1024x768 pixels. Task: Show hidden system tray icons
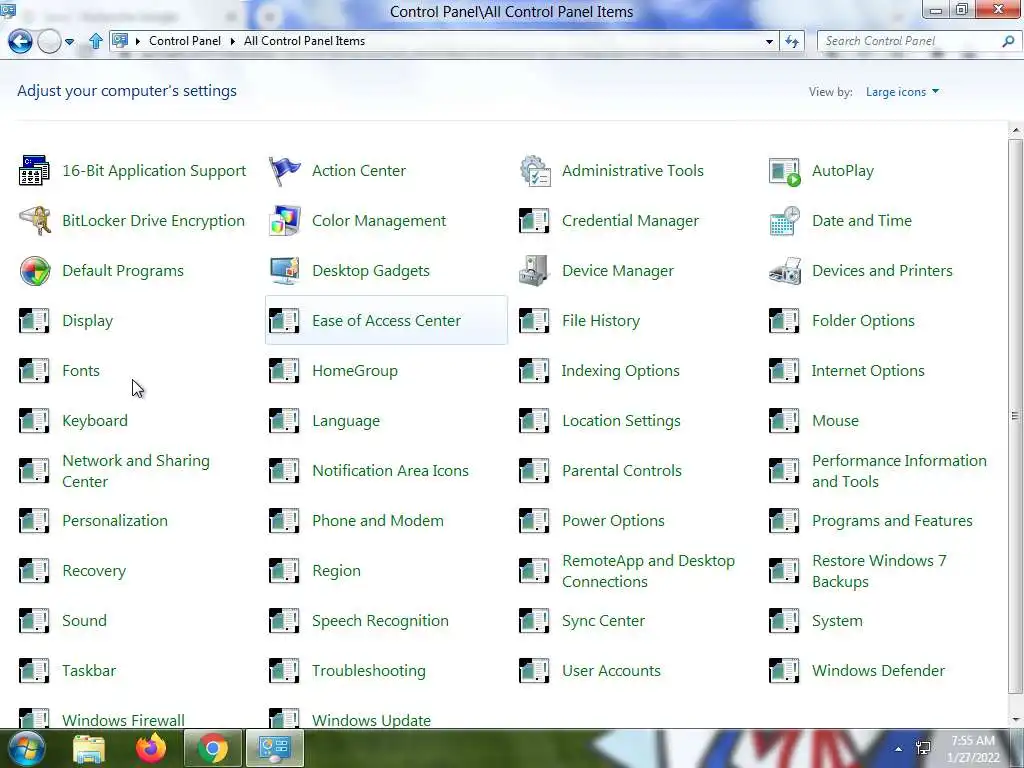[x=899, y=749]
